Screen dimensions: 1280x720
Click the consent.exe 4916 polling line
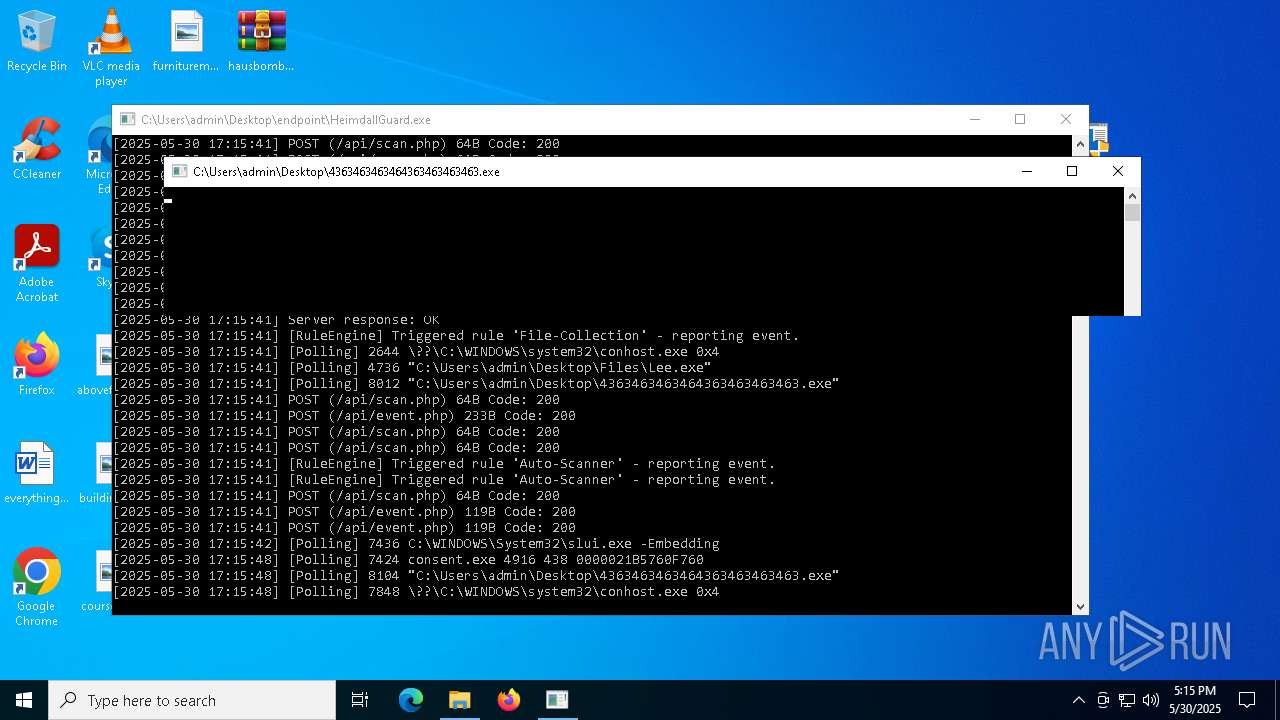tap(408, 560)
